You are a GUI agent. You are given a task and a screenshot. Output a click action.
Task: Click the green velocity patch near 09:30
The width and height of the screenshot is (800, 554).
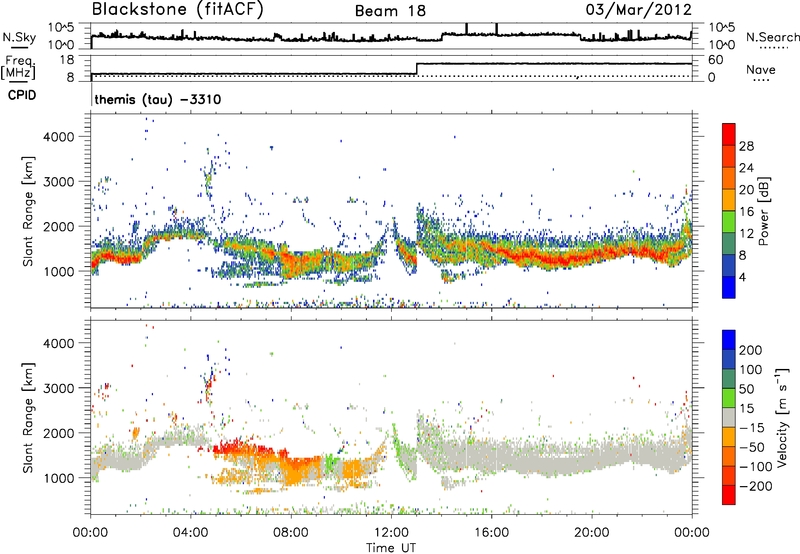(x=332, y=462)
